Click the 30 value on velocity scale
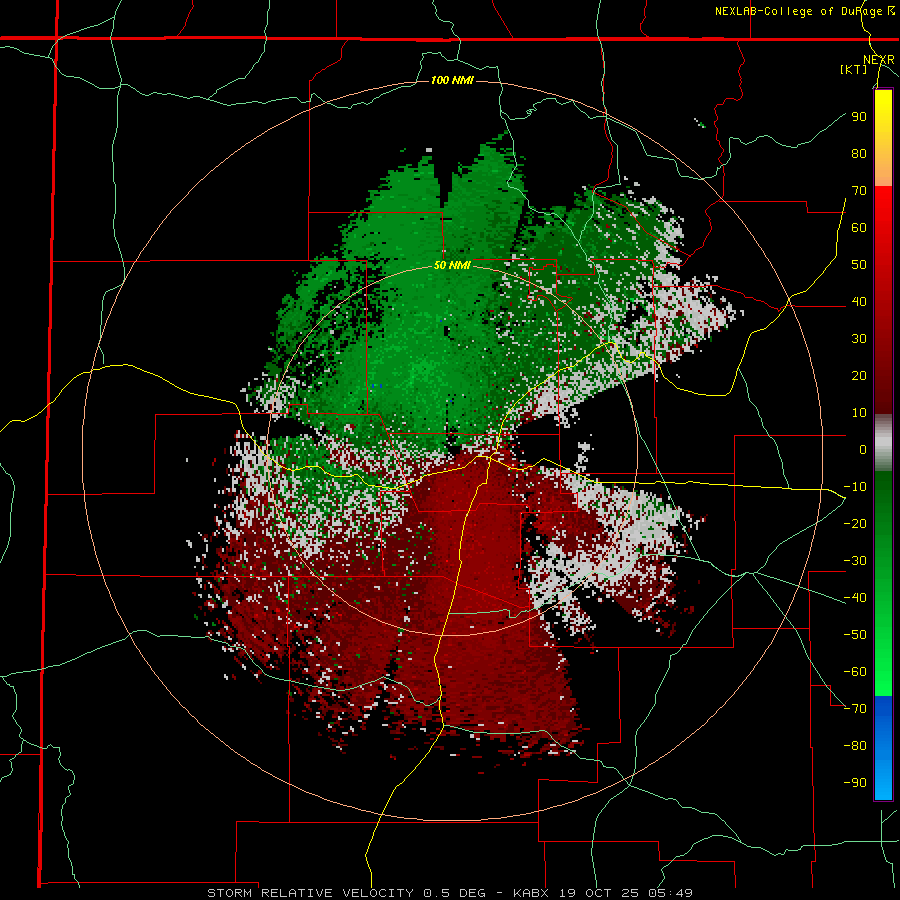Viewport: 900px width, 900px height. tap(859, 339)
